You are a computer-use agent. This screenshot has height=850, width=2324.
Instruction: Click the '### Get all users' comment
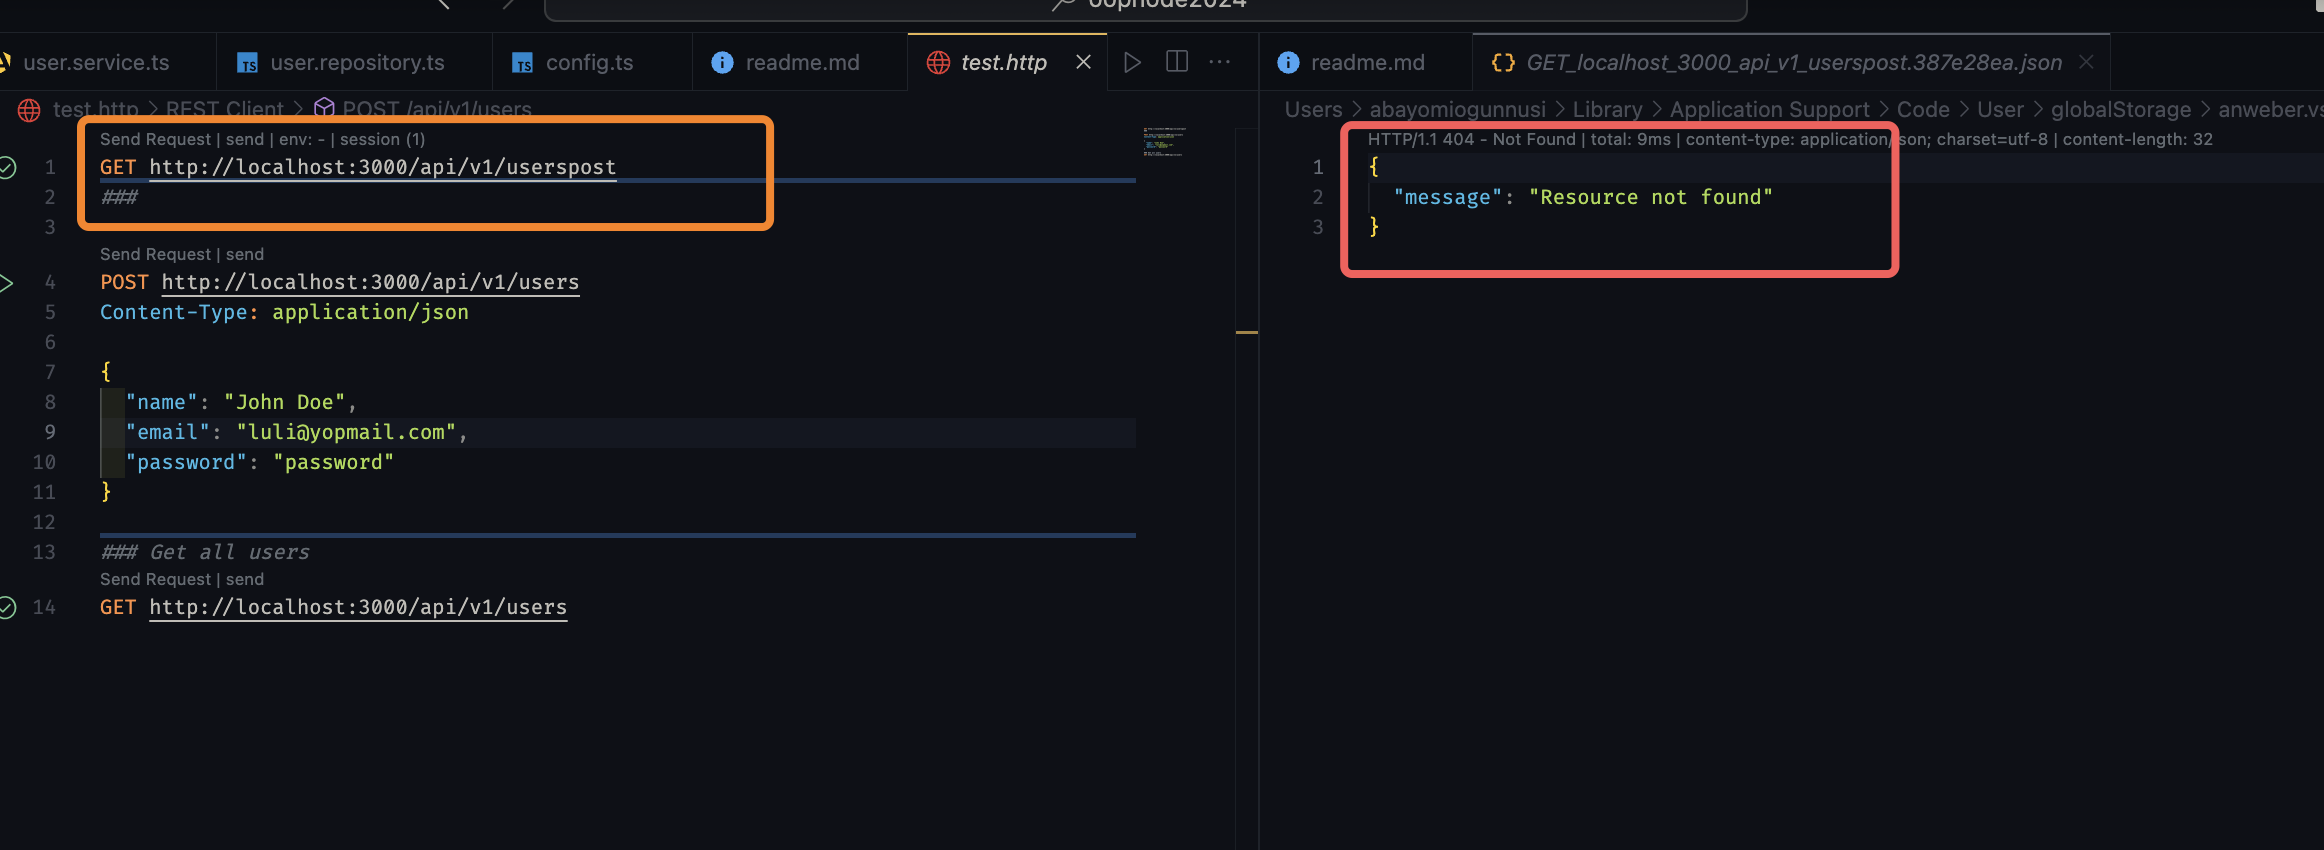[x=205, y=552]
